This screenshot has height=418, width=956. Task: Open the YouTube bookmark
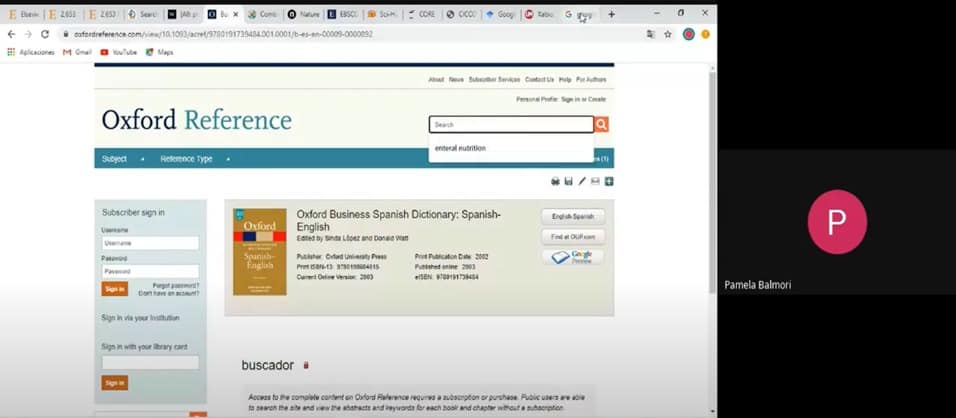pos(119,52)
